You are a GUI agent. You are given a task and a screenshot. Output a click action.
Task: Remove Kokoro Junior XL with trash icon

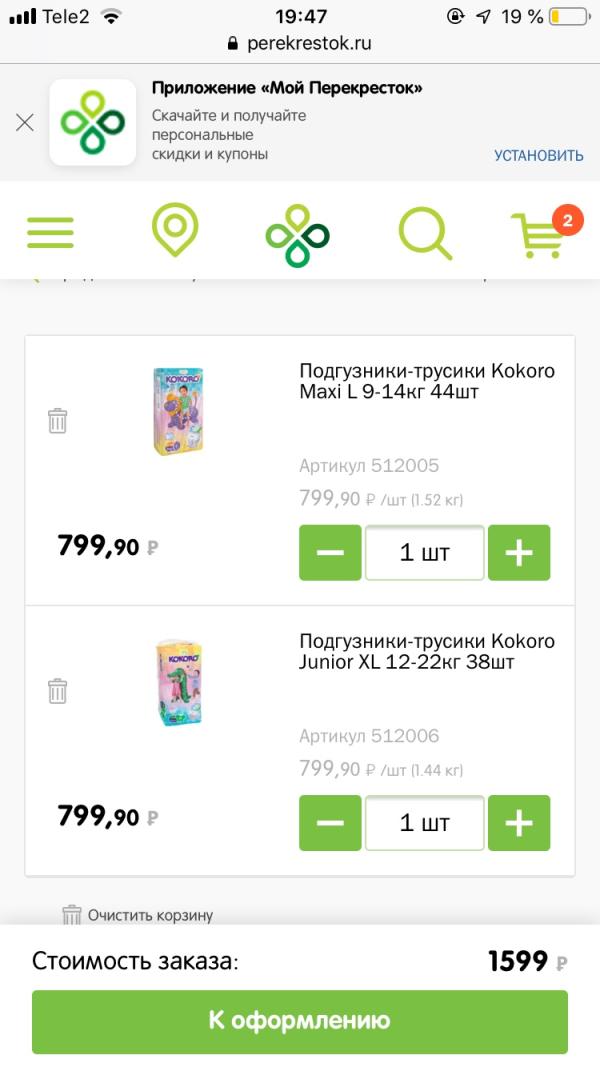(x=58, y=690)
